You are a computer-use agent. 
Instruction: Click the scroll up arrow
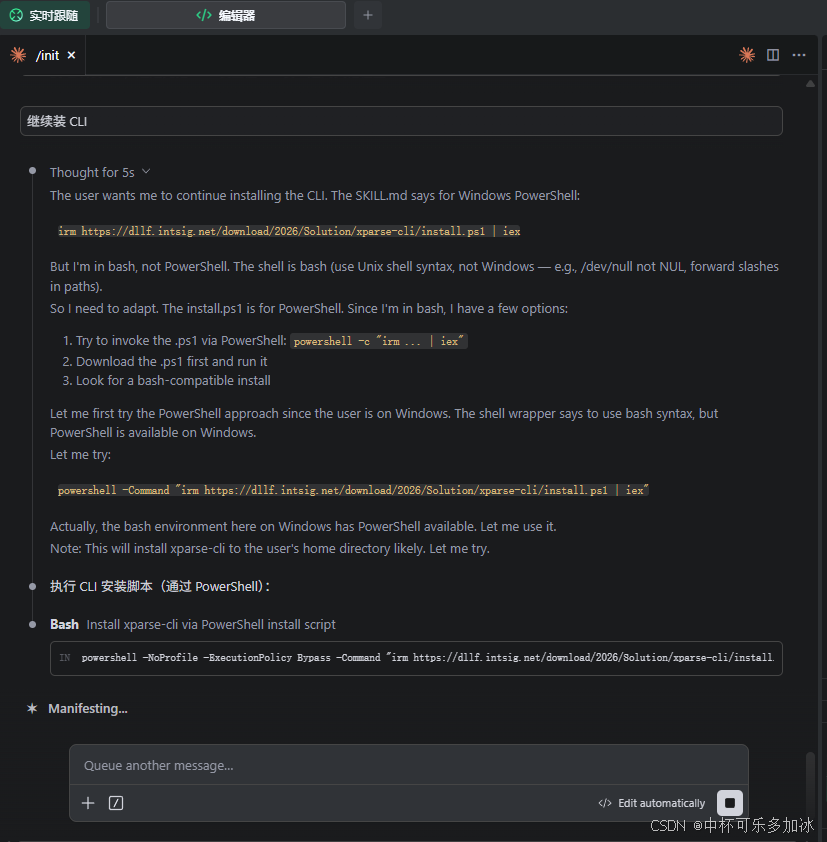[810, 84]
